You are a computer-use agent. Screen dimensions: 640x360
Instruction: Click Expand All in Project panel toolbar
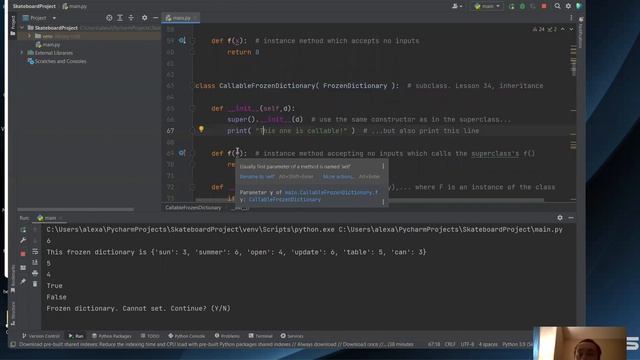click(120, 18)
